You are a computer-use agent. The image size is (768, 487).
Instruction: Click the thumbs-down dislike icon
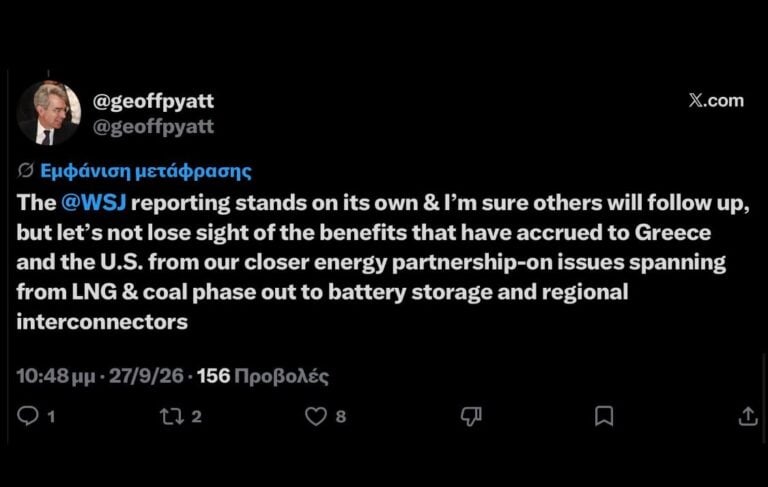point(471,416)
